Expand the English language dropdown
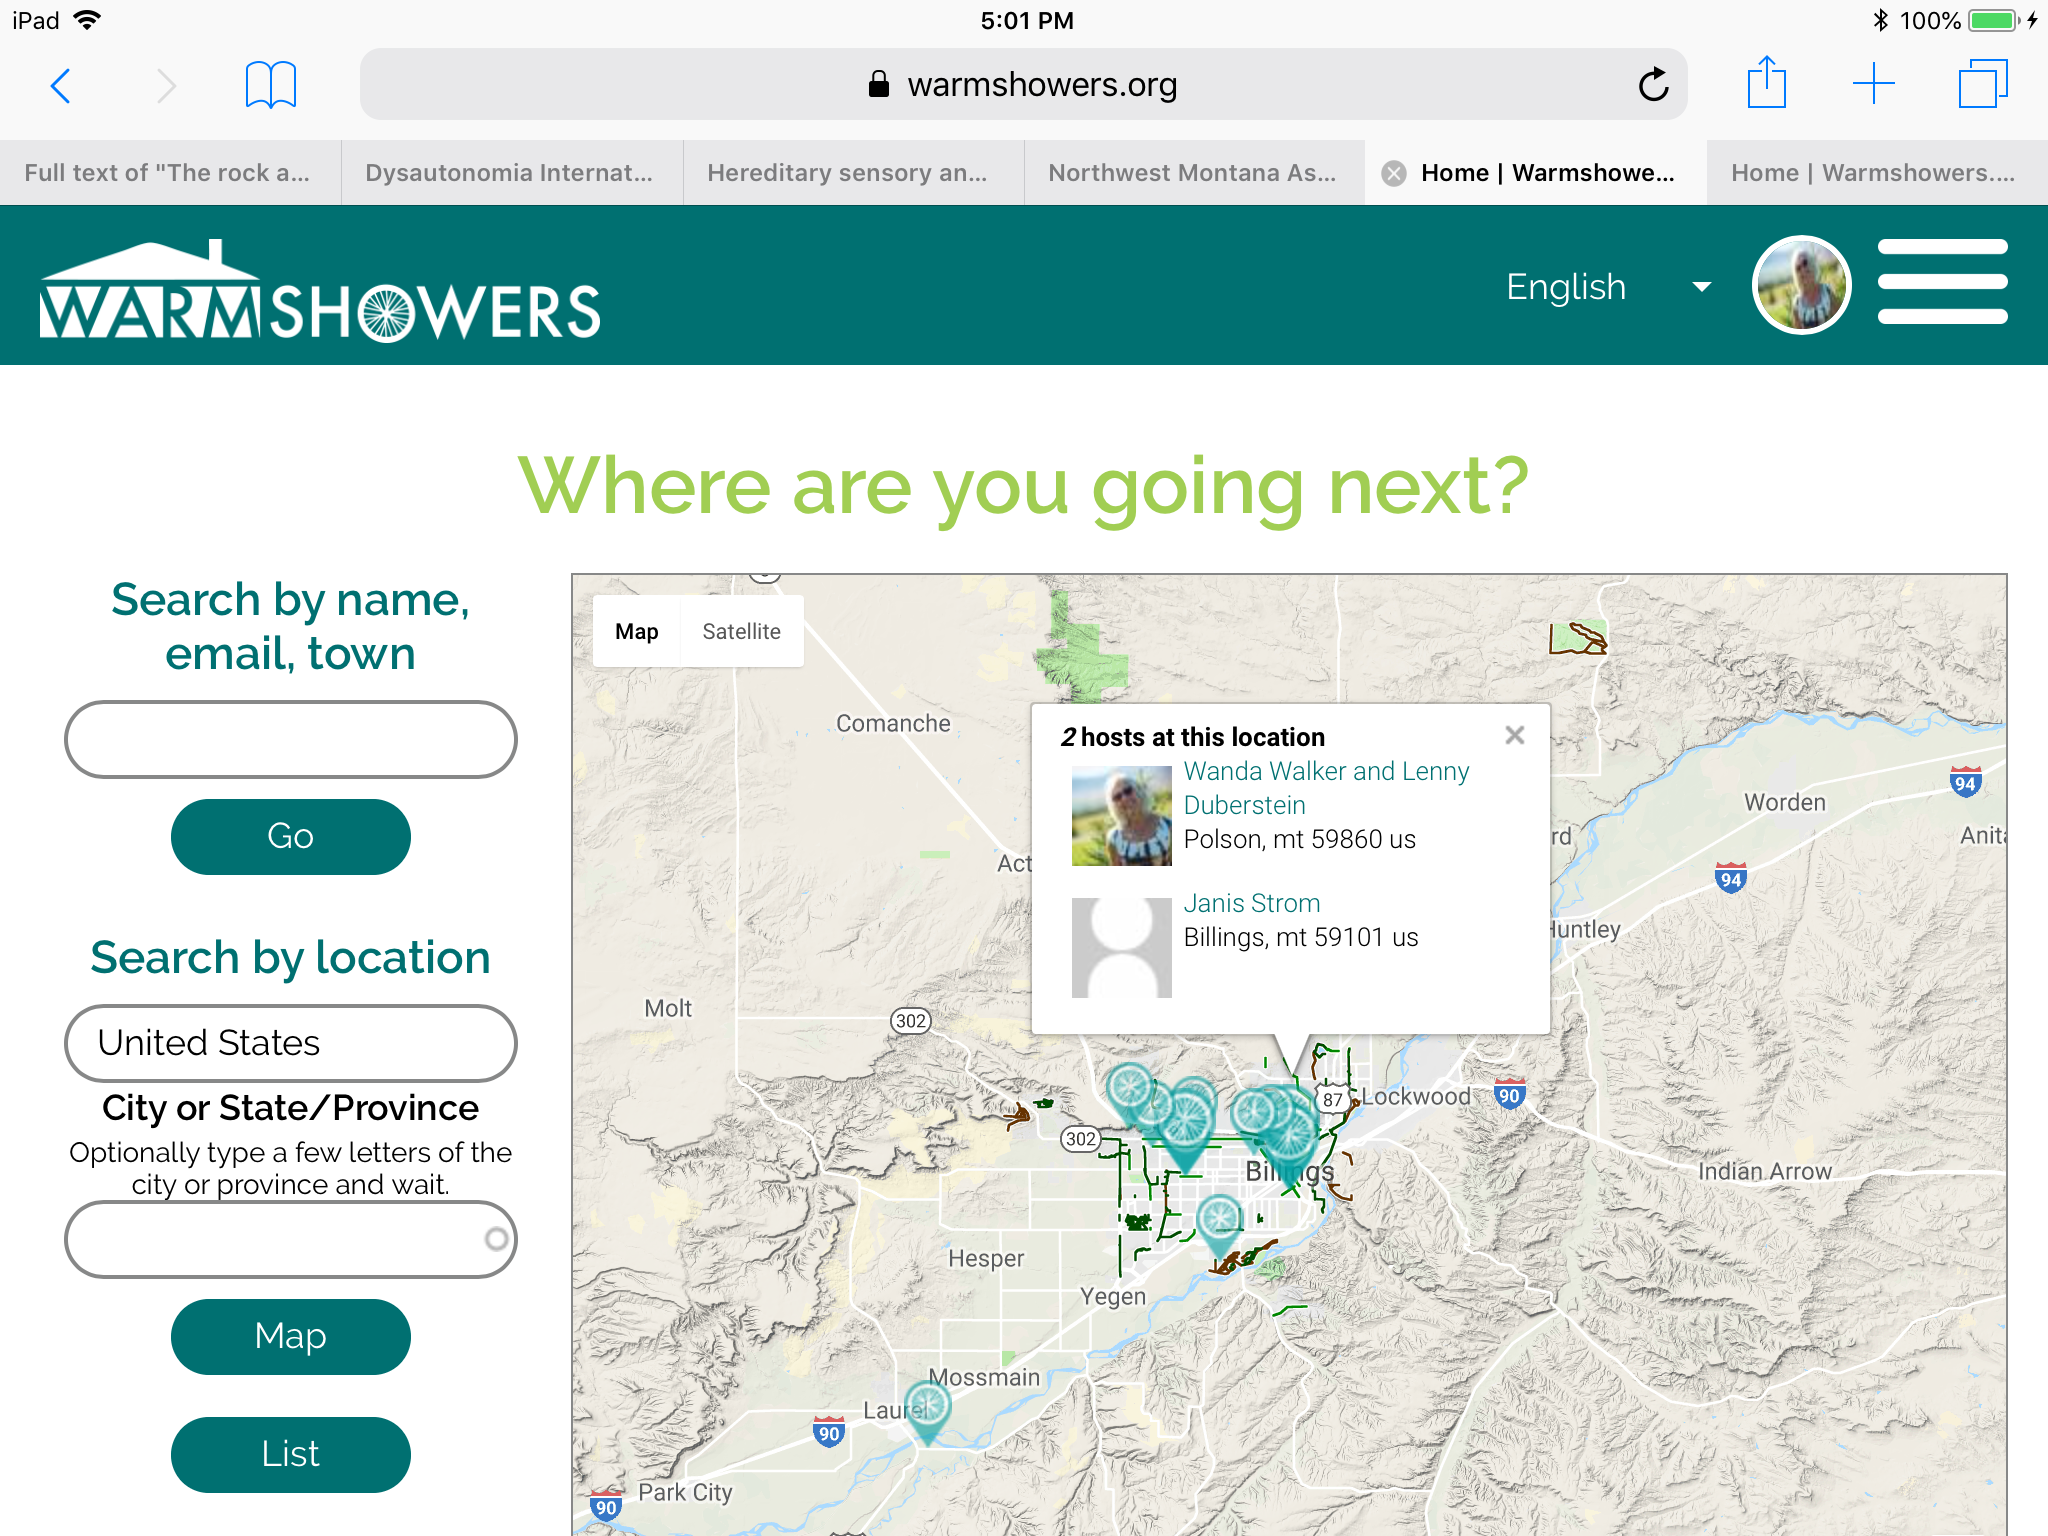The width and height of the screenshot is (2048, 1536). (x=1608, y=287)
